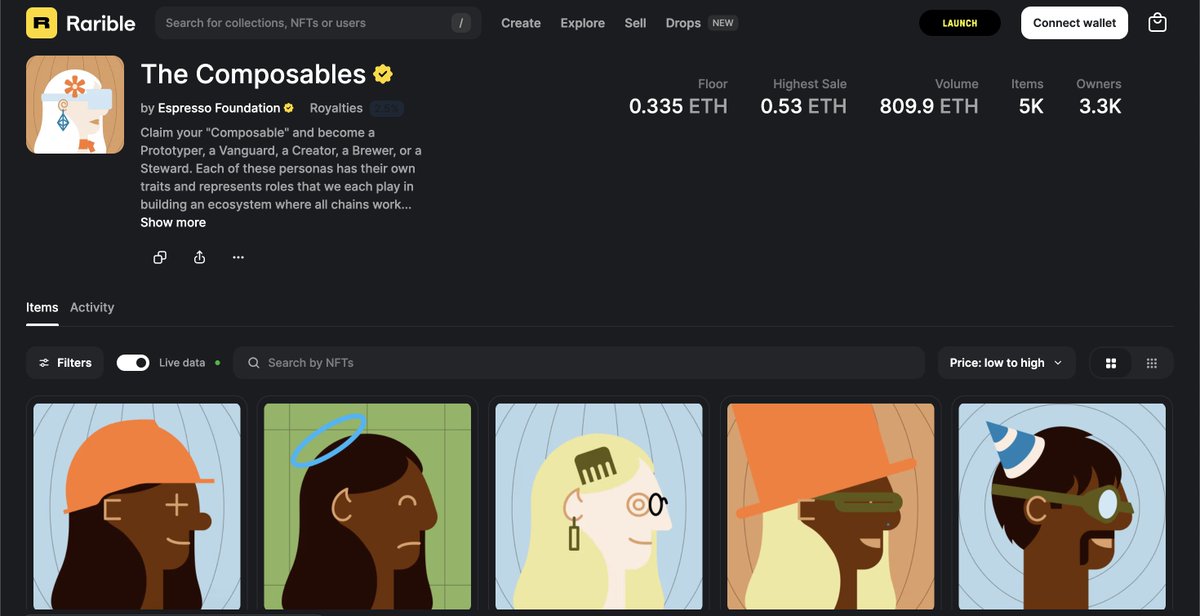Click the Composables collection avatar
This screenshot has width=1200, height=616.
(x=75, y=105)
